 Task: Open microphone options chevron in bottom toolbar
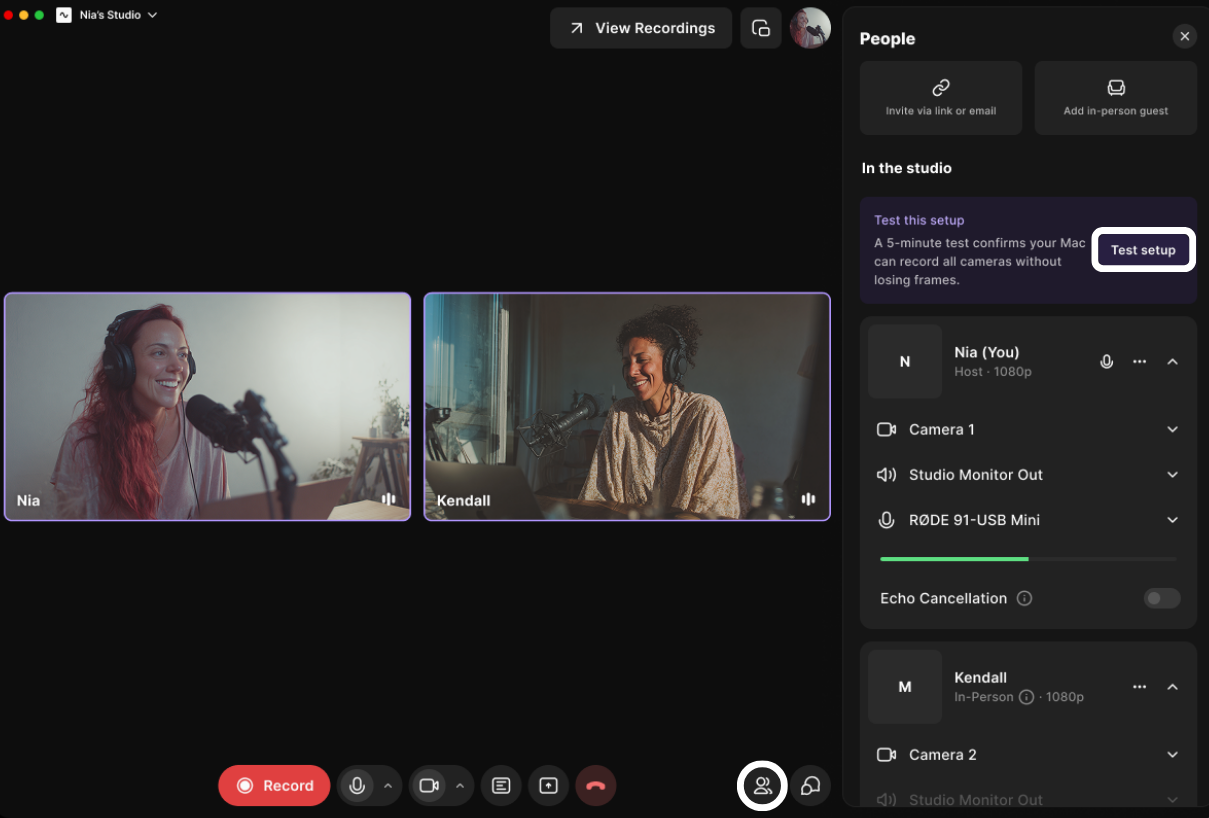coord(388,786)
